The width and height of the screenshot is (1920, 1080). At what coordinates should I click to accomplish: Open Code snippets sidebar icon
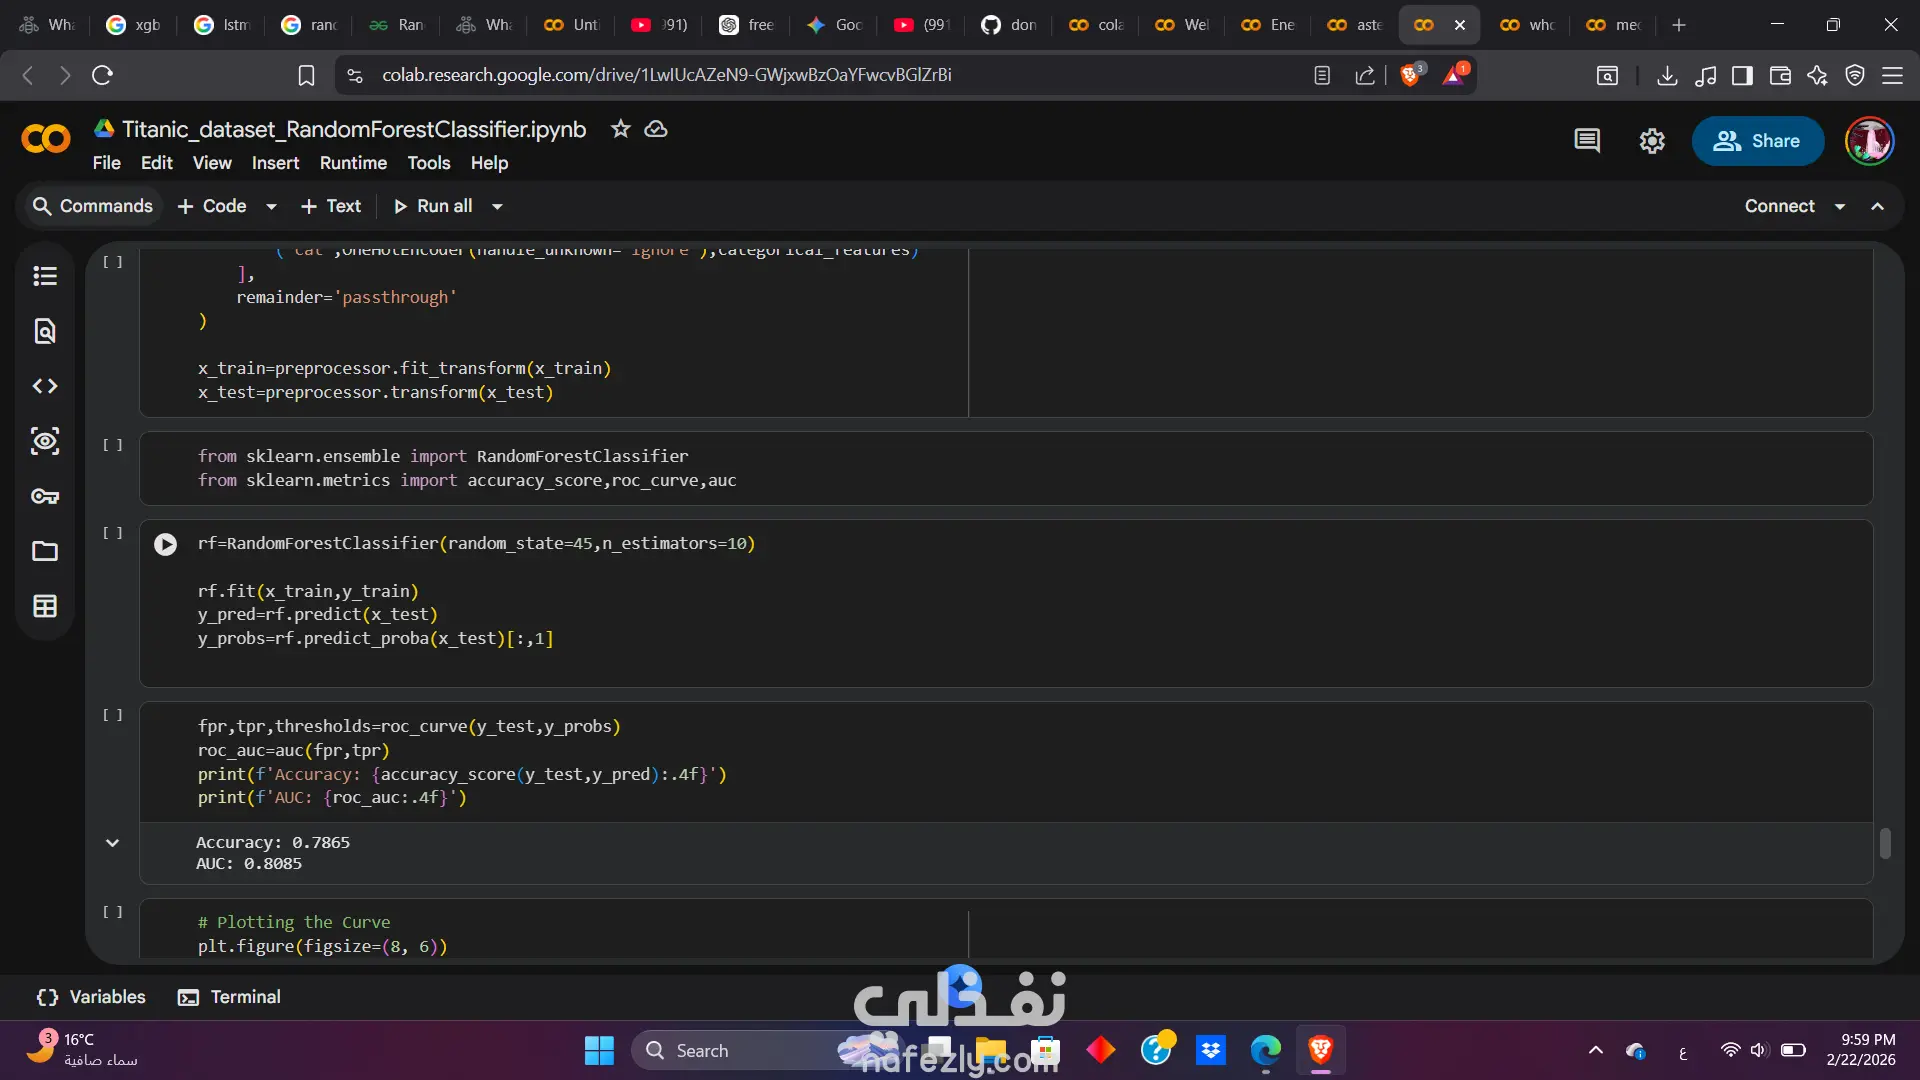pyautogui.click(x=45, y=386)
